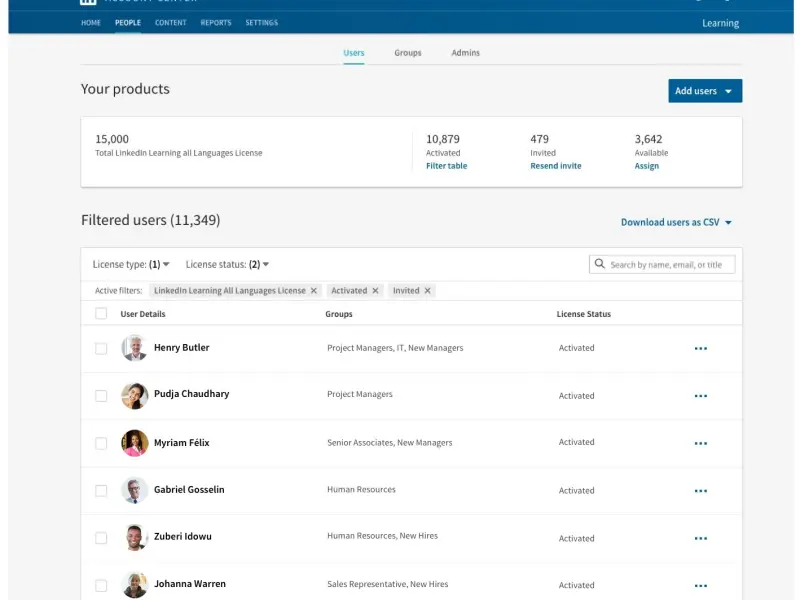Image resolution: width=800 pixels, height=600 pixels.
Task: Open the Download users as CSV dropdown
Action: (676, 223)
